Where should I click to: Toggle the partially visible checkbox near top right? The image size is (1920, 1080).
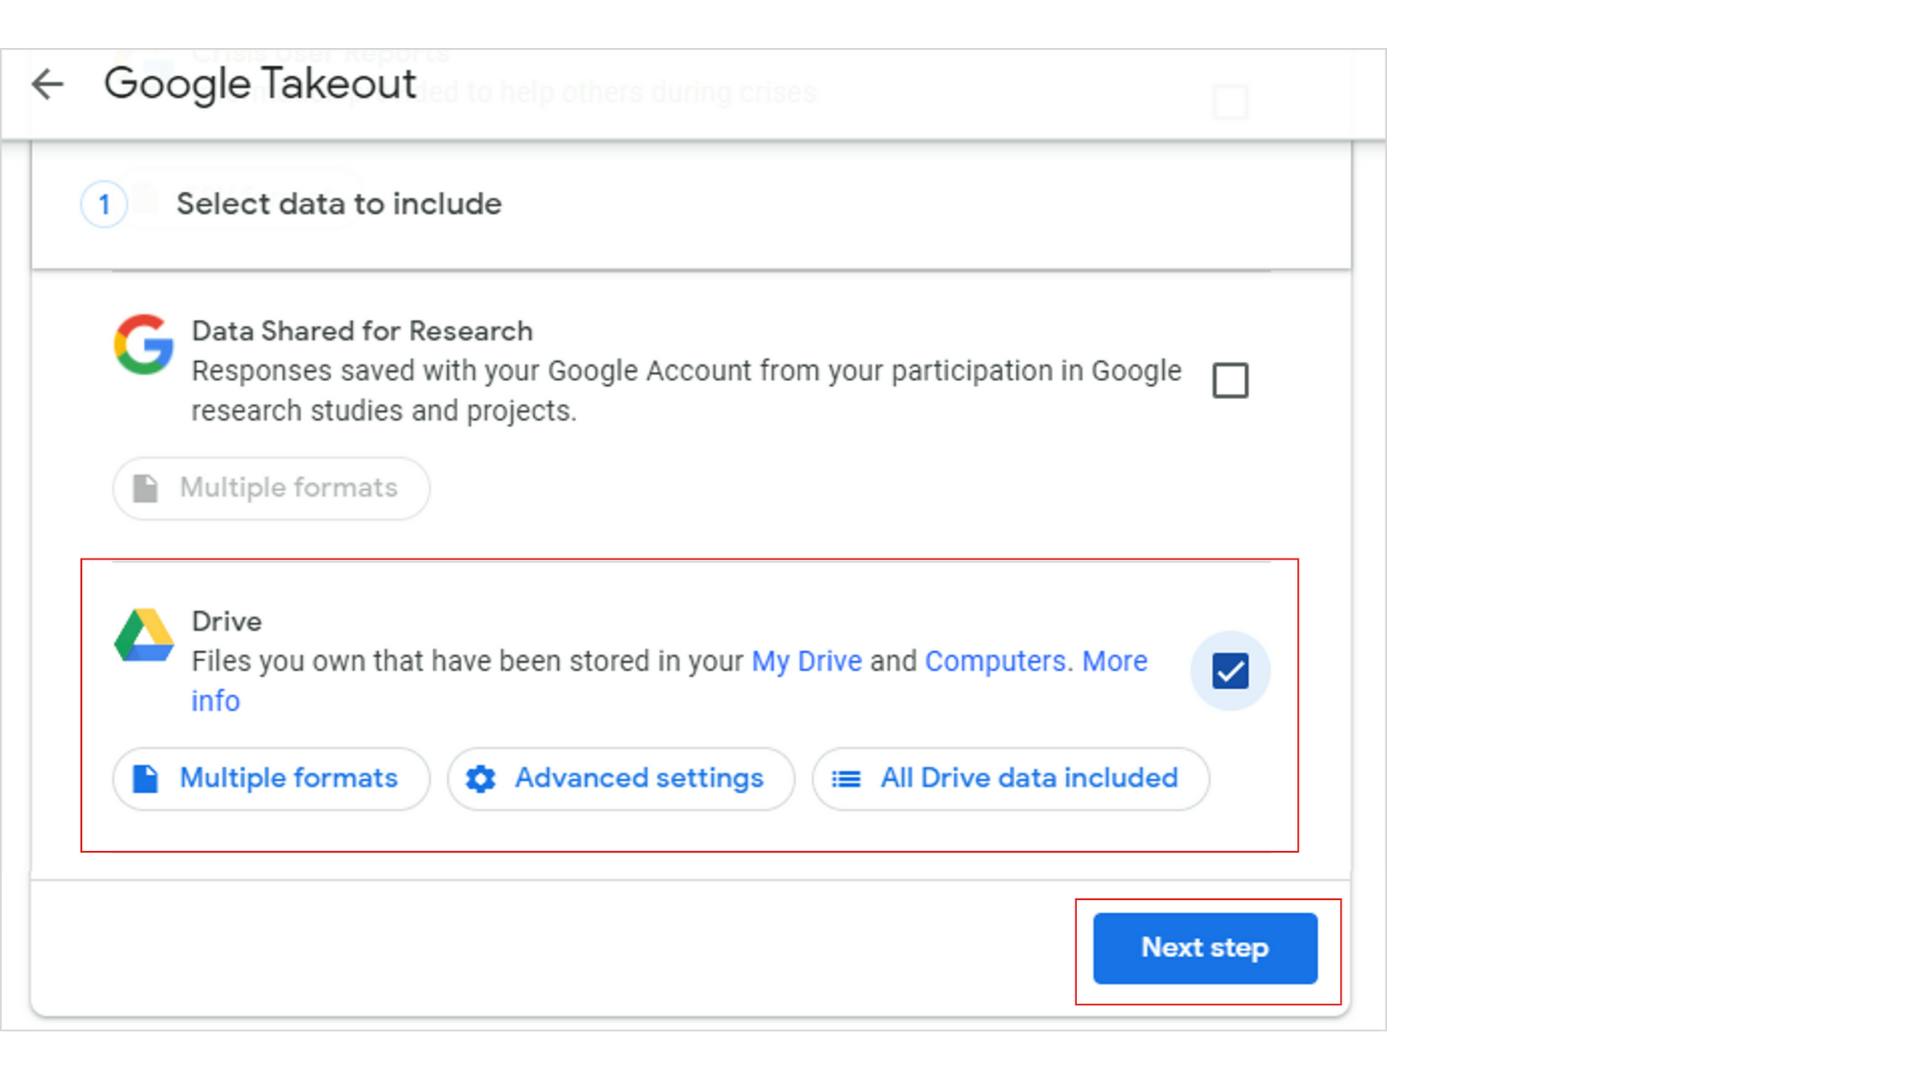tap(1230, 103)
